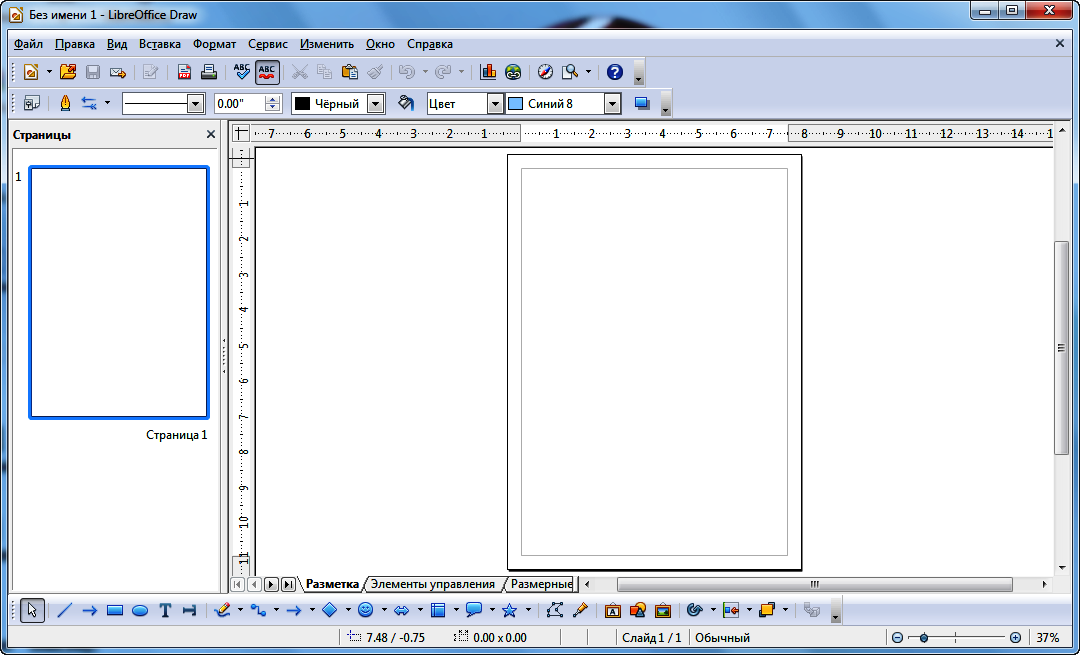Select the Connector tool
1080x655 pixels.
[258, 610]
